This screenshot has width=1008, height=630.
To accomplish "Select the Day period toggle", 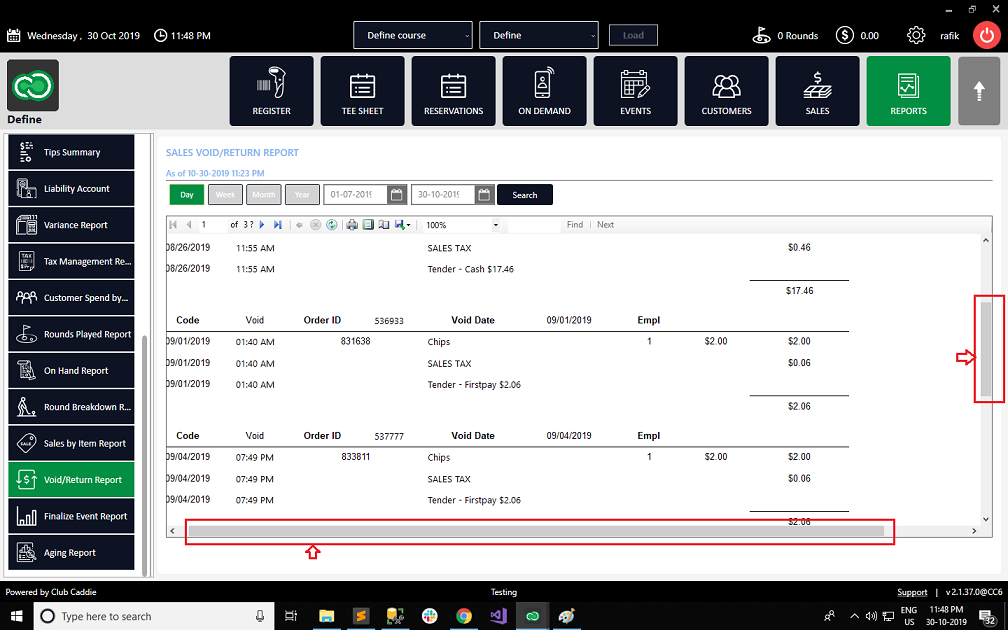I will [186, 195].
